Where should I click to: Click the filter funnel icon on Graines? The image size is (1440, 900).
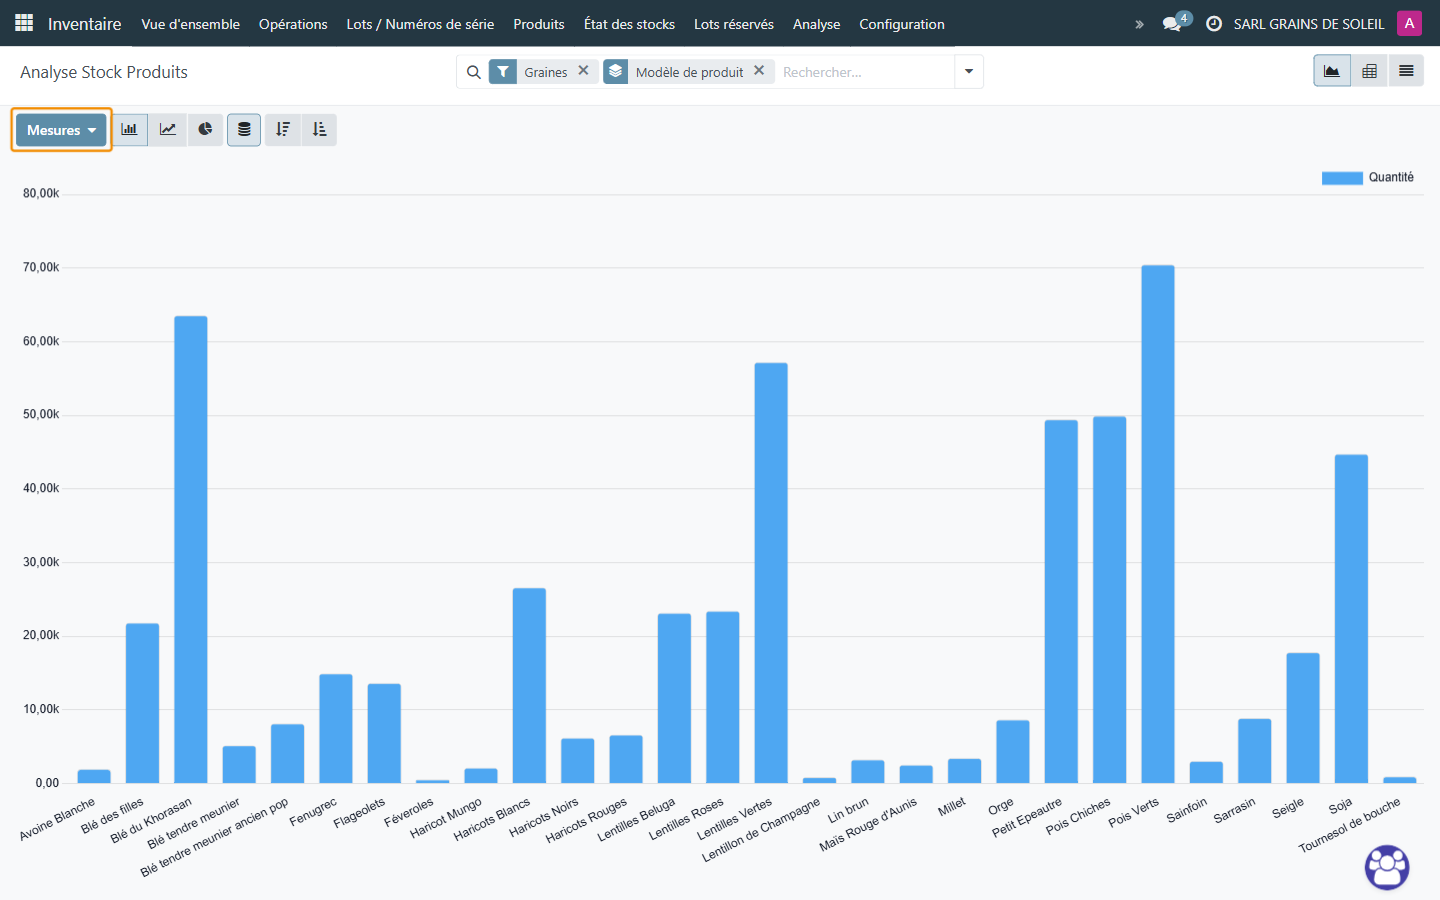(x=503, y=72)
